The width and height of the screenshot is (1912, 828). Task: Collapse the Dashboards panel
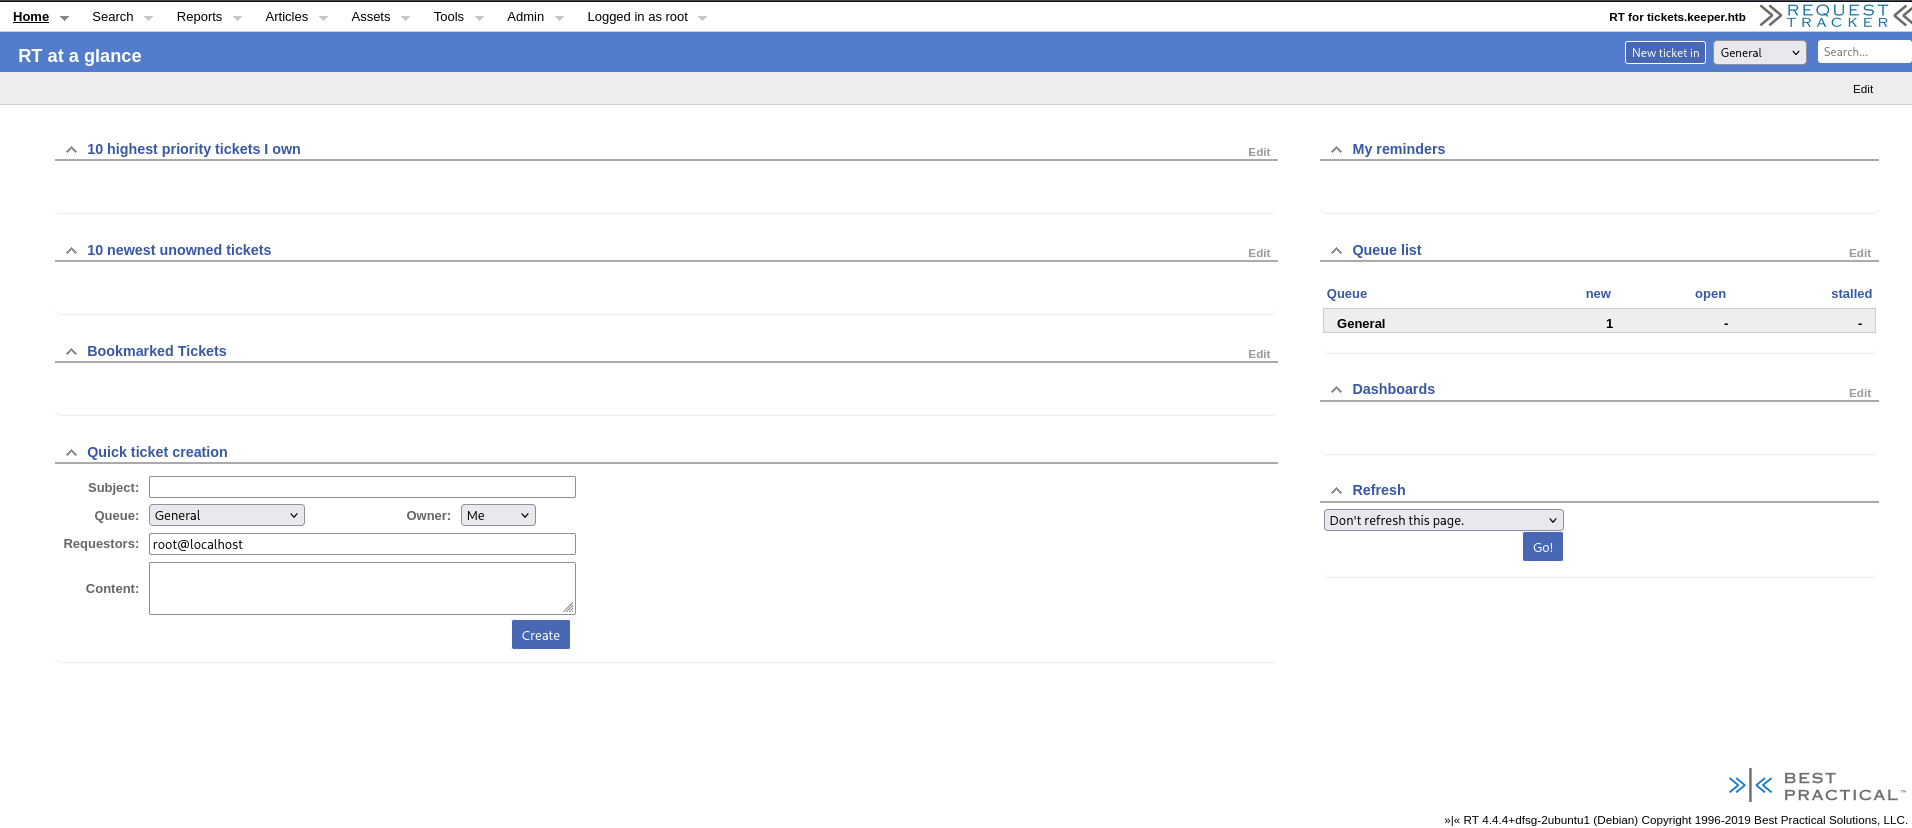(x=1336, y=390)
